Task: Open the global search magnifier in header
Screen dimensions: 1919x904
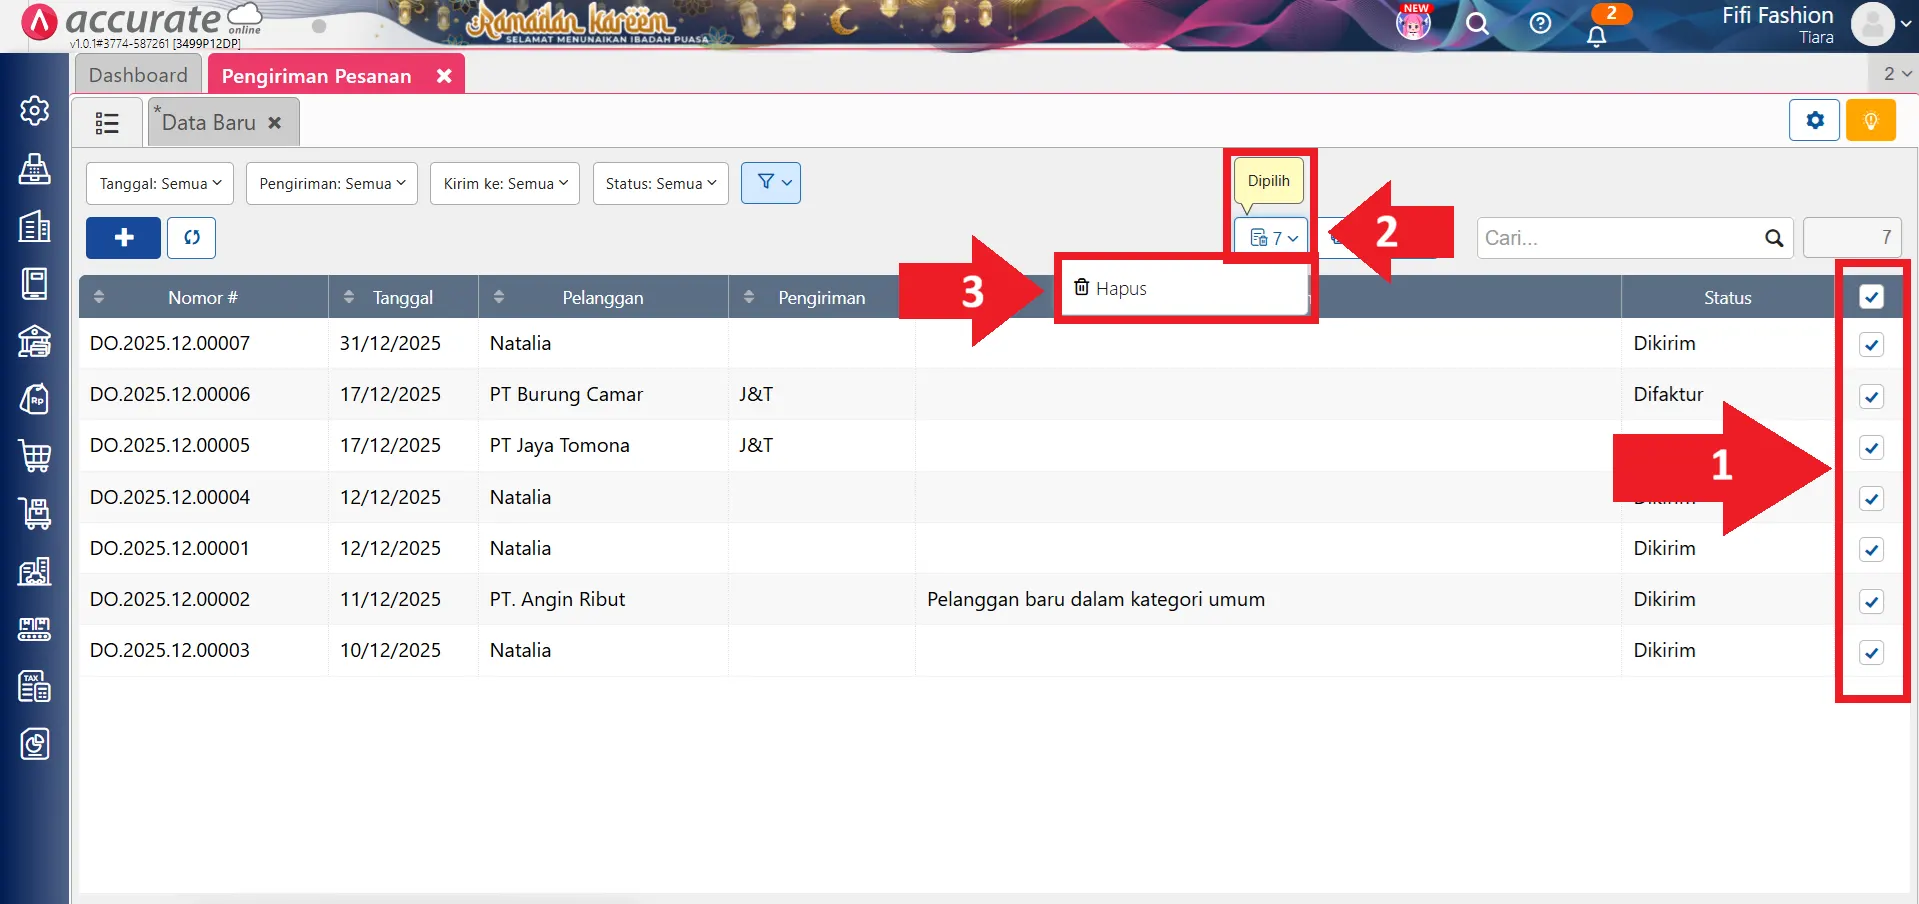Action: [1477, 23]
